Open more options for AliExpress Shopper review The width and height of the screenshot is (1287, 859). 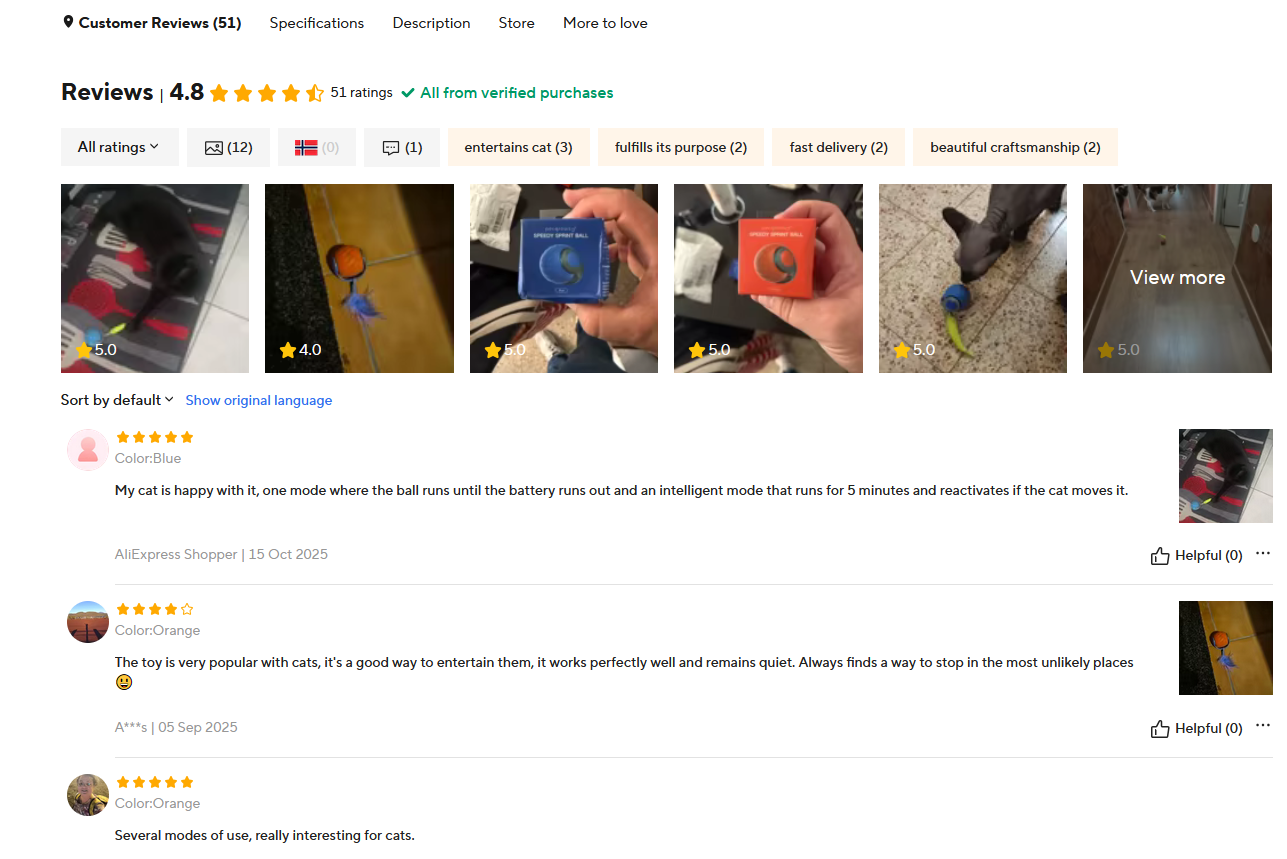coord(1263,553)
